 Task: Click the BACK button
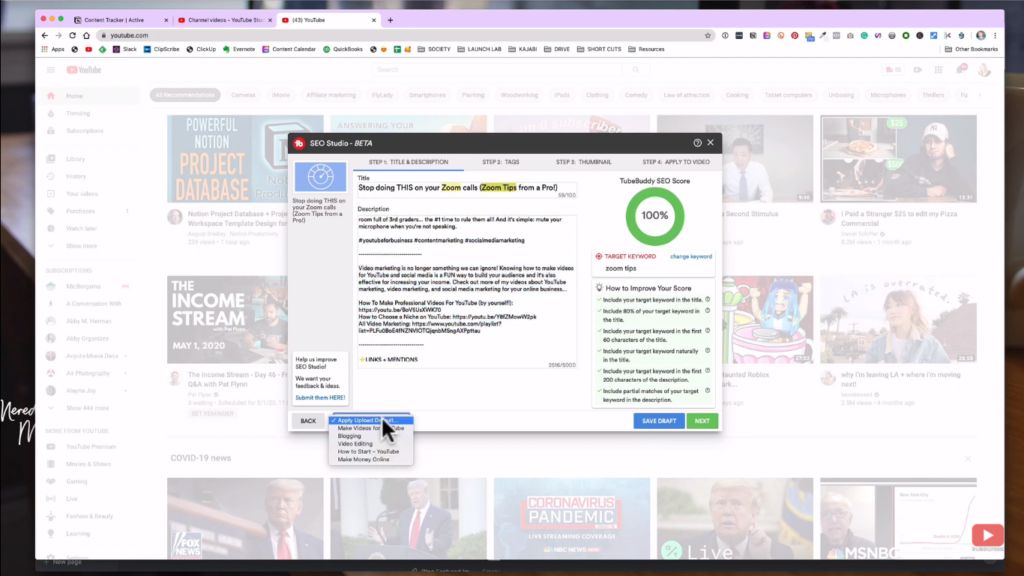308,421
